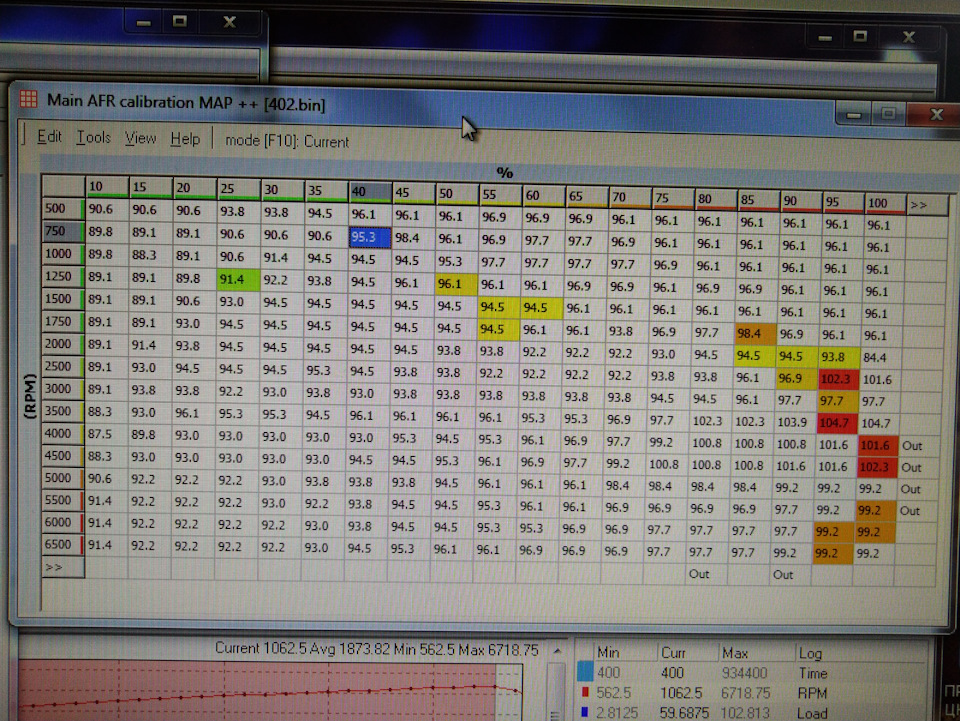Select the green 91.4 cell at 1250 RPM

(x=238, y=279)
